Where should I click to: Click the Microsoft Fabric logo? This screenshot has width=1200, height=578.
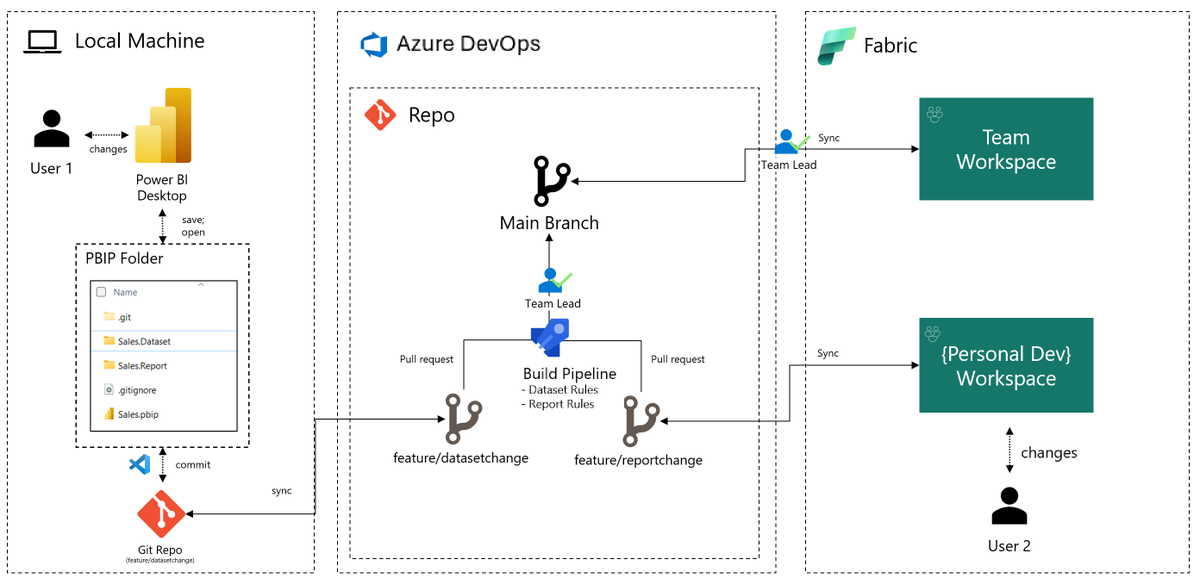(835, 44)
